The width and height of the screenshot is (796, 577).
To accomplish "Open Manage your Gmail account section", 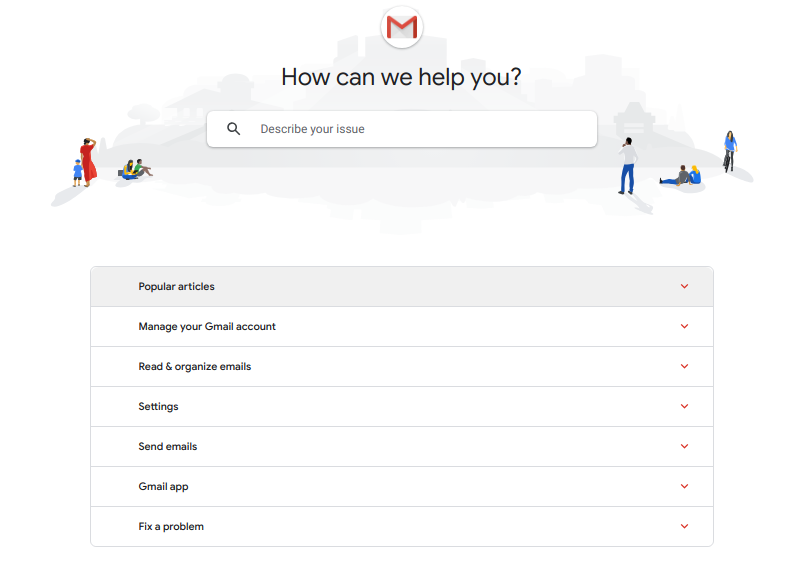I will [x=402, y=327].
